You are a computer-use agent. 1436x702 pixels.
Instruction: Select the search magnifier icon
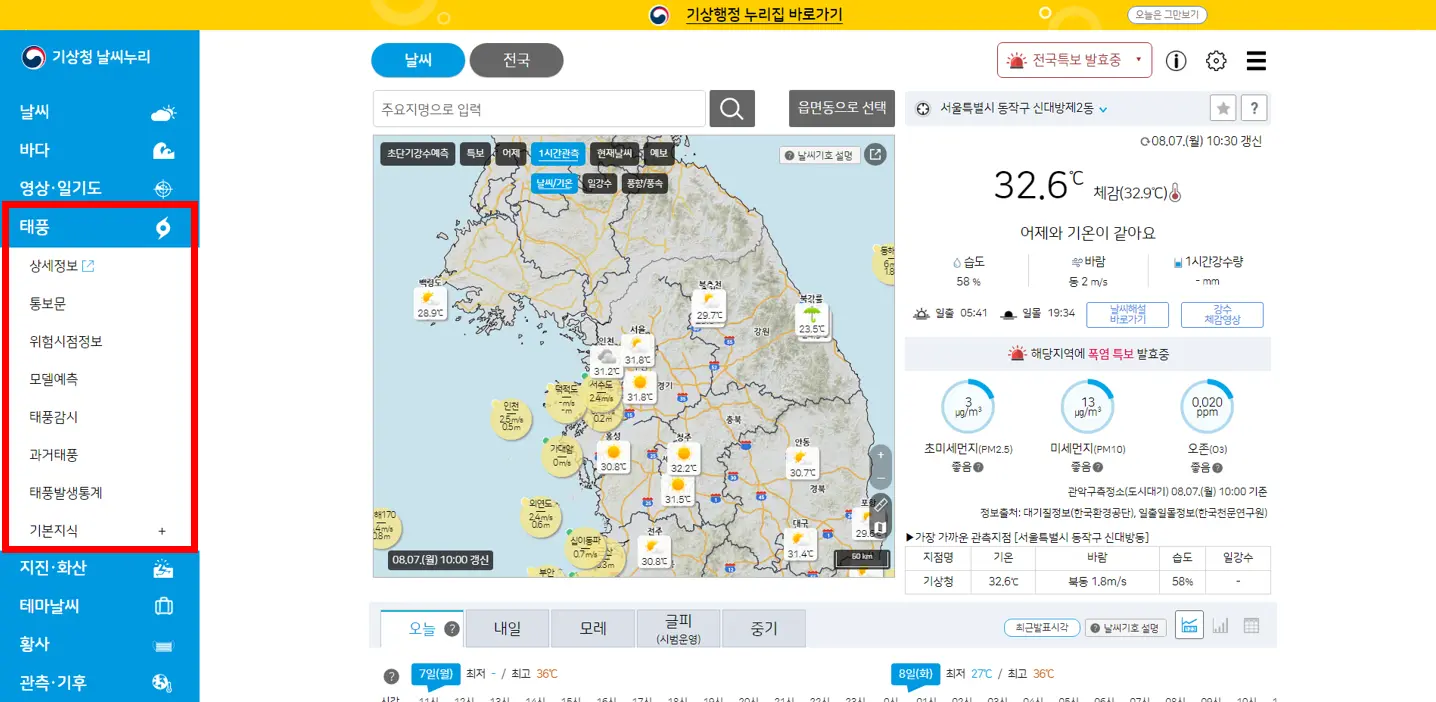point(731,108)
